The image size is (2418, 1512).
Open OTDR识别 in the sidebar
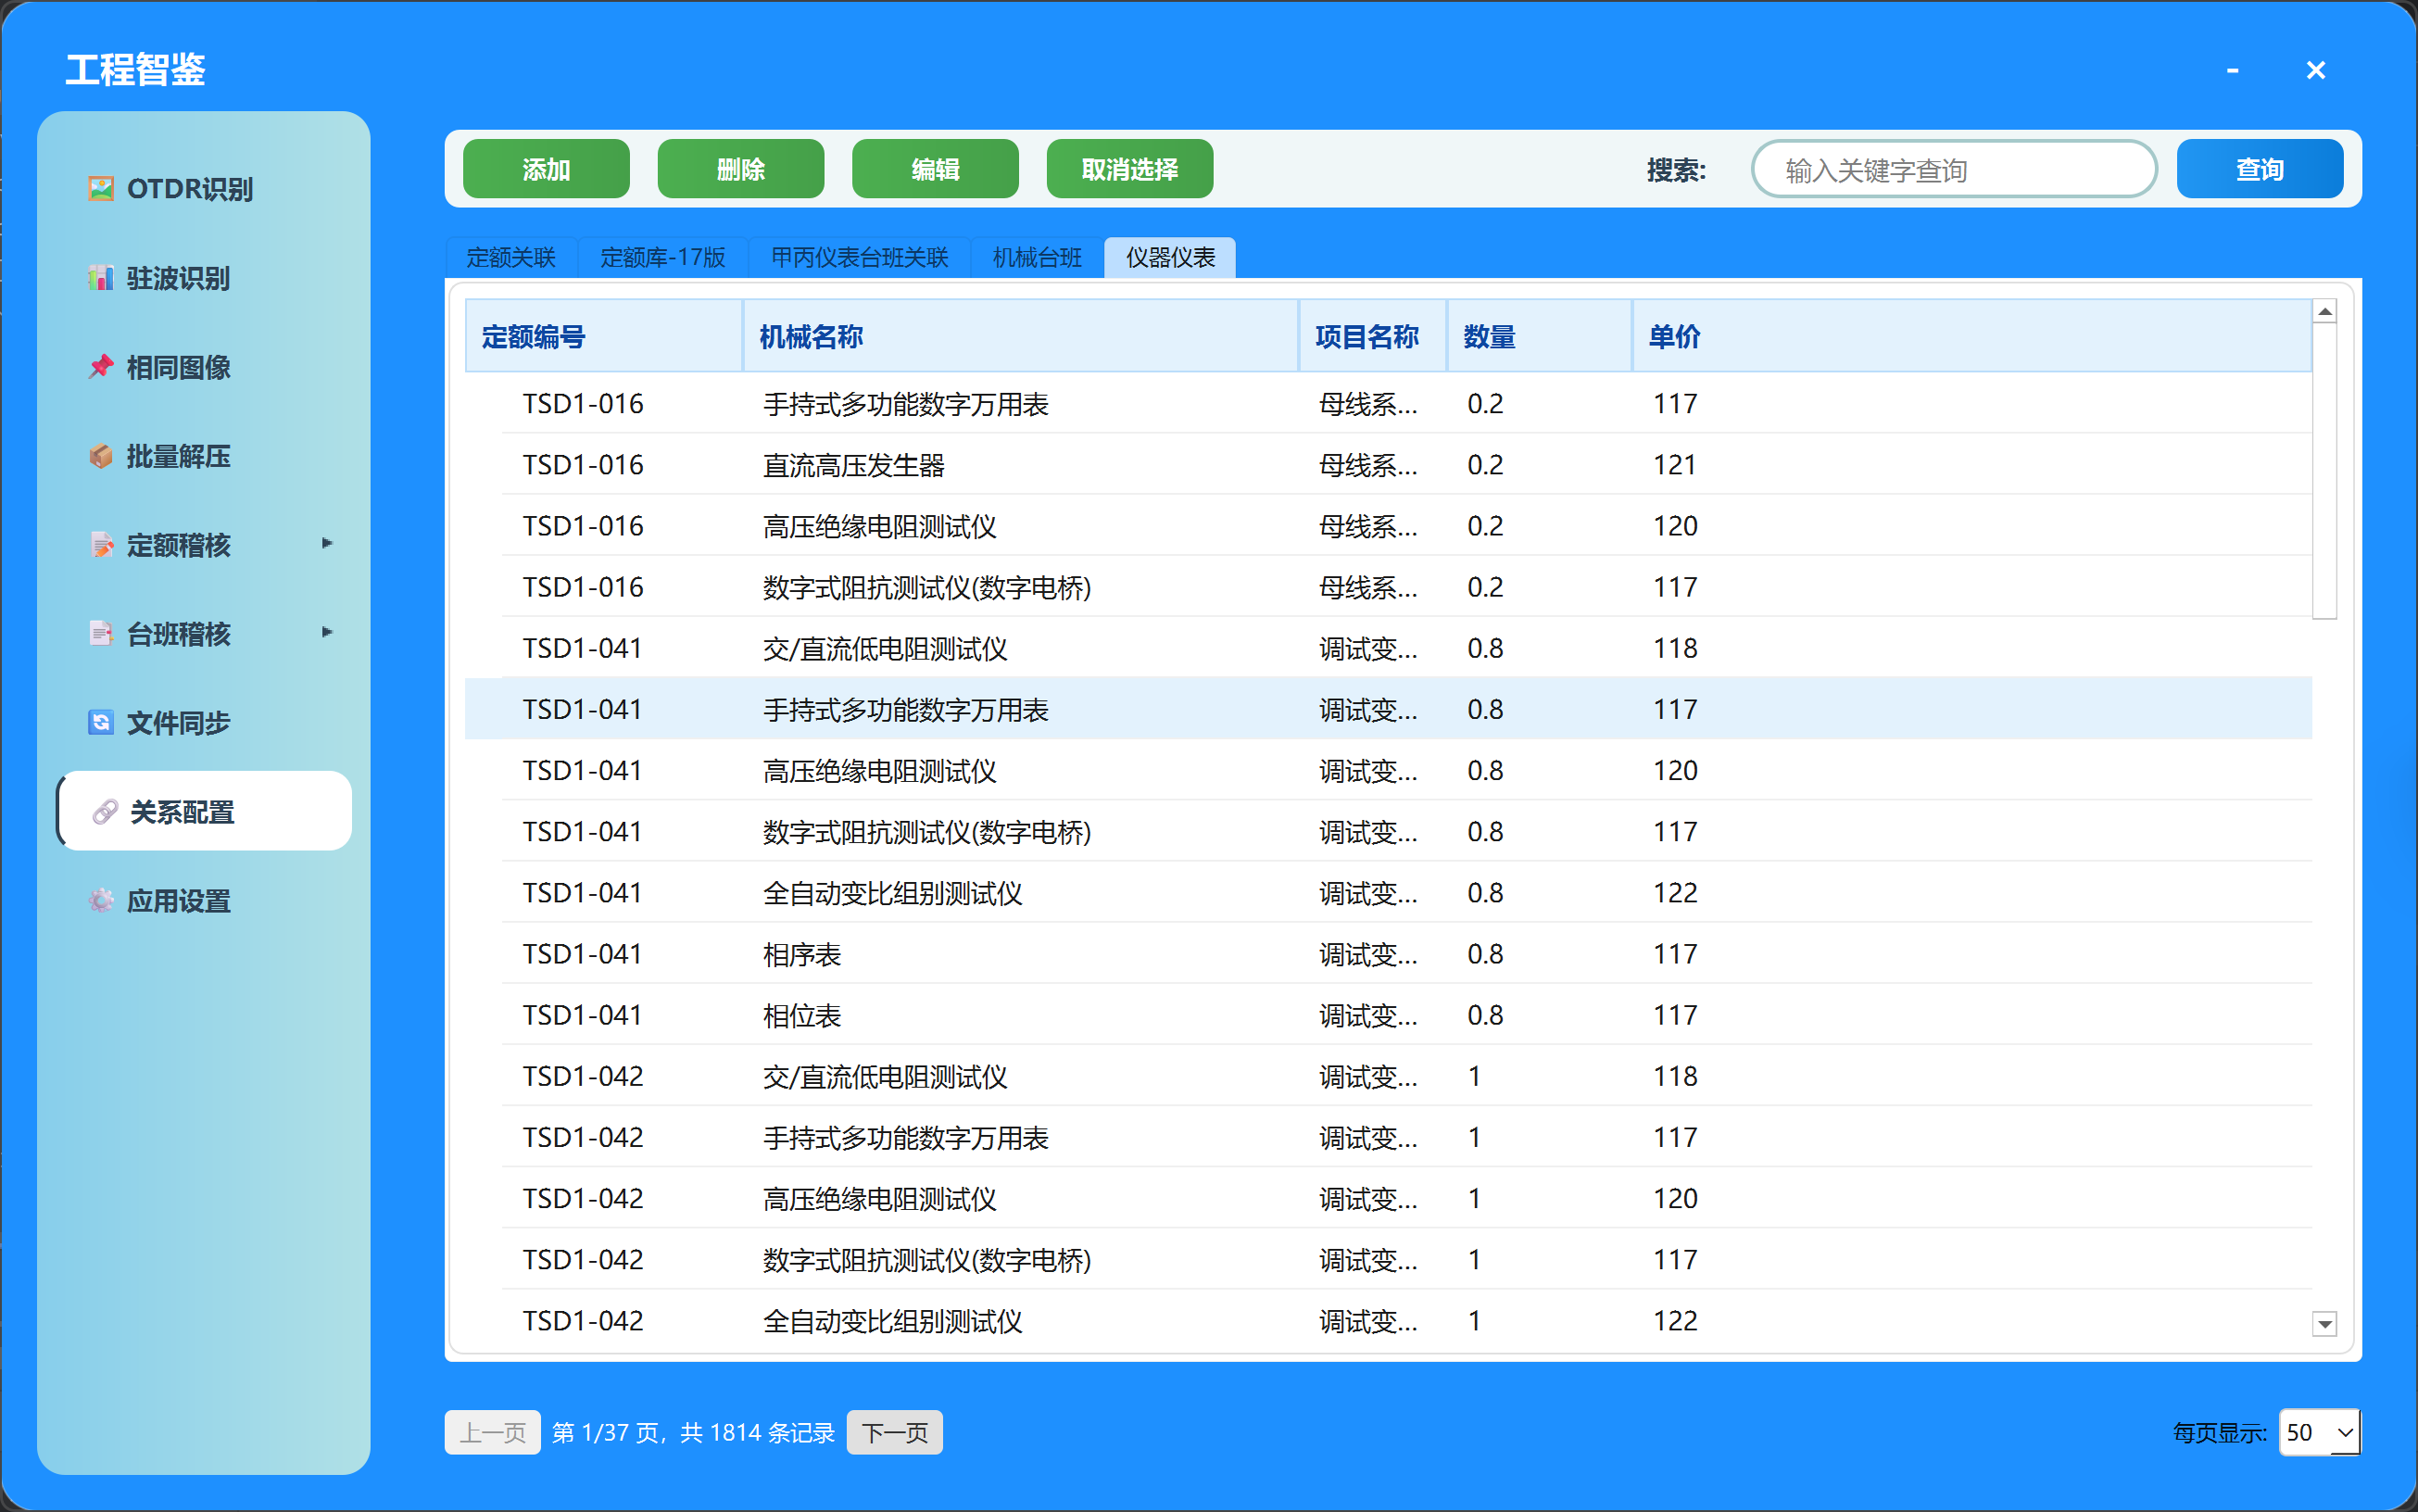pyautogui.click(x=204, y=189)
